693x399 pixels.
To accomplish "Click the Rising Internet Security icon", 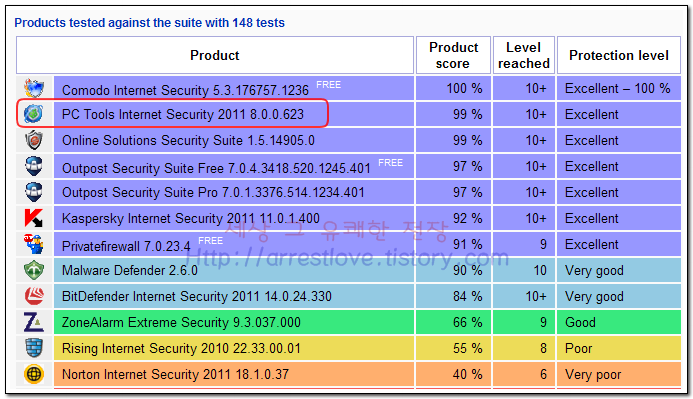I will (x=34, y=348).
